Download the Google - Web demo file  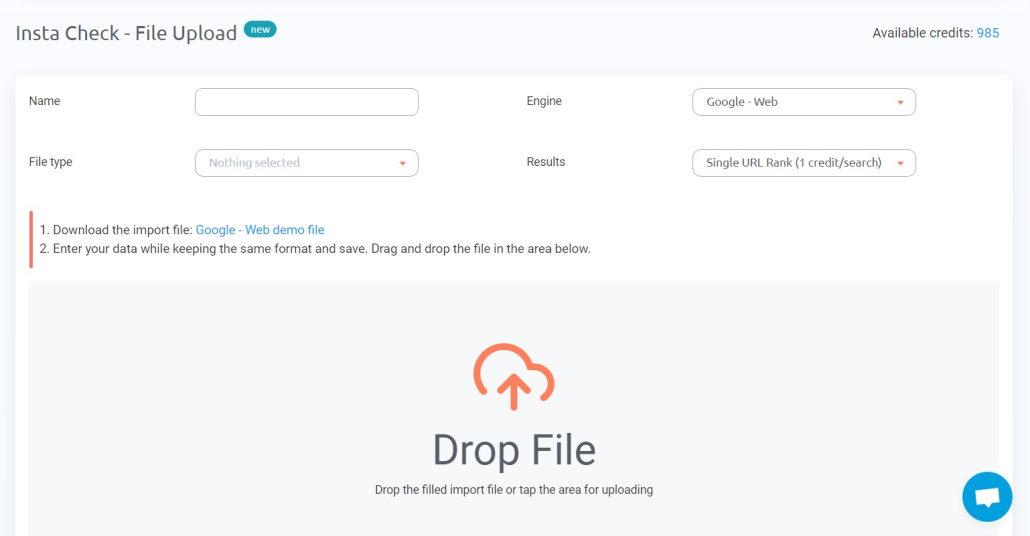tap(260, 230)
